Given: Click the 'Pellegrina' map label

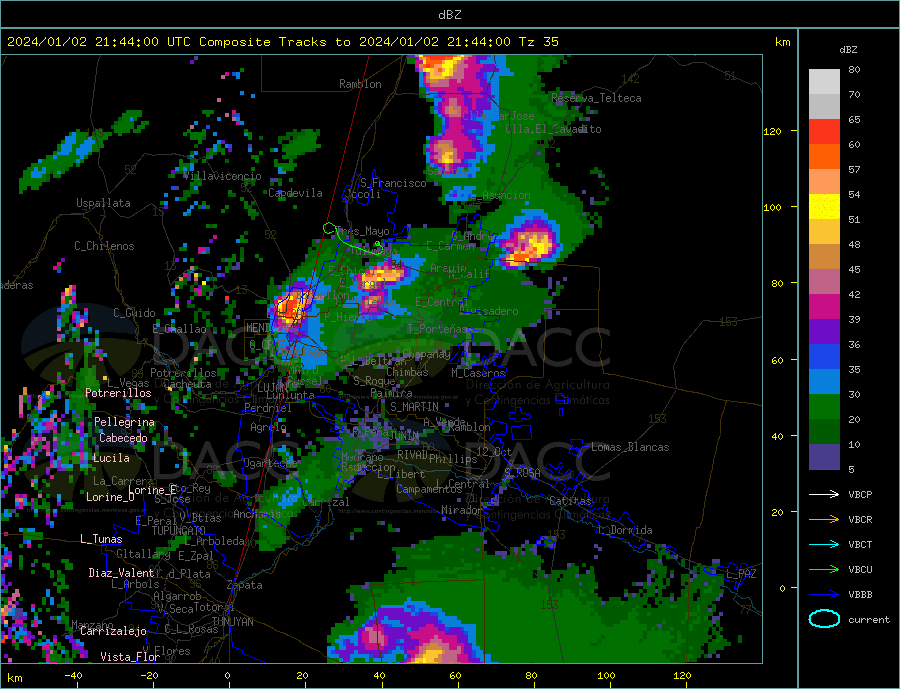Looking at the screenshot, I should pos(125,422).
